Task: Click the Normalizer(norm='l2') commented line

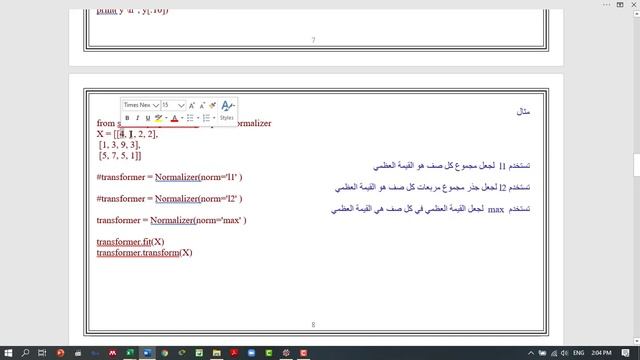Action: tap(169, 199)
